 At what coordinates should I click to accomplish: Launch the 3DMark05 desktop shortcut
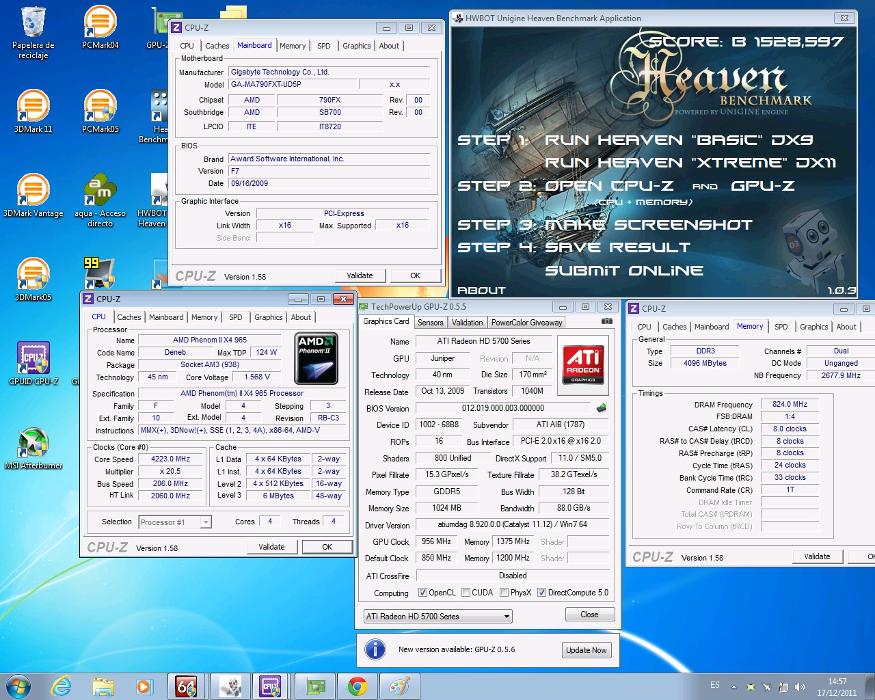pos(33,279)
